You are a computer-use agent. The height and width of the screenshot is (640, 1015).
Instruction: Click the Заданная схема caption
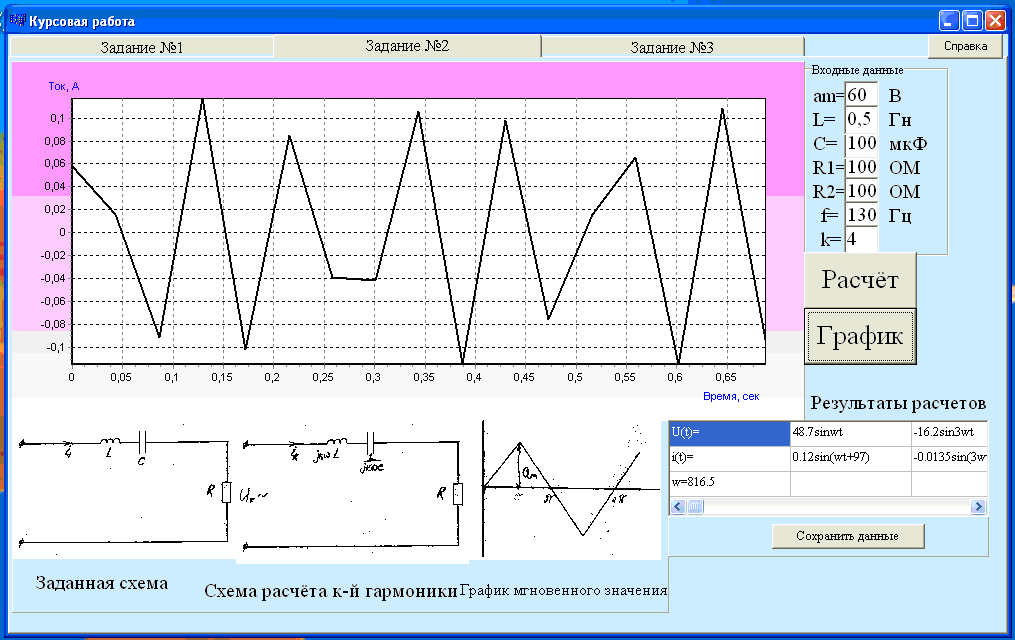coord(102,583)
